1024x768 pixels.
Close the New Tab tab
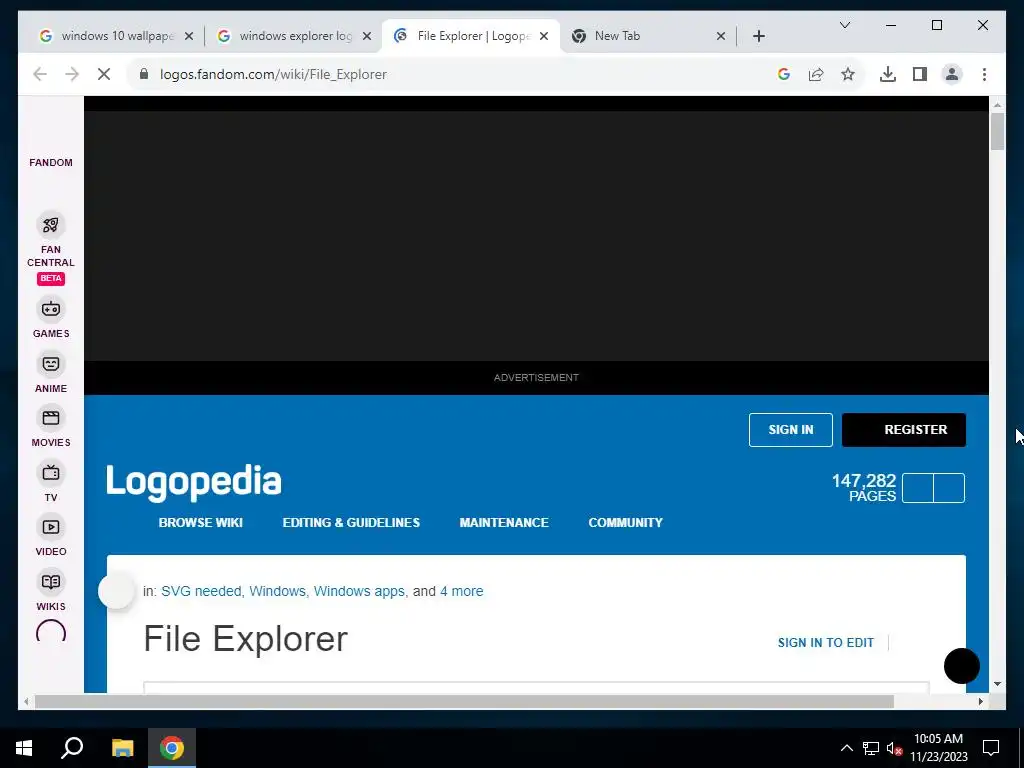coord(720,36)
